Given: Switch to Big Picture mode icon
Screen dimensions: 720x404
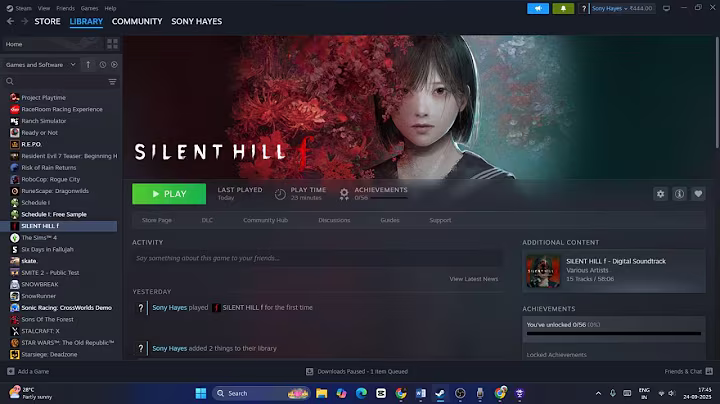Looking at the screenshot, I should pyautogui.click(x=666, y=8).
